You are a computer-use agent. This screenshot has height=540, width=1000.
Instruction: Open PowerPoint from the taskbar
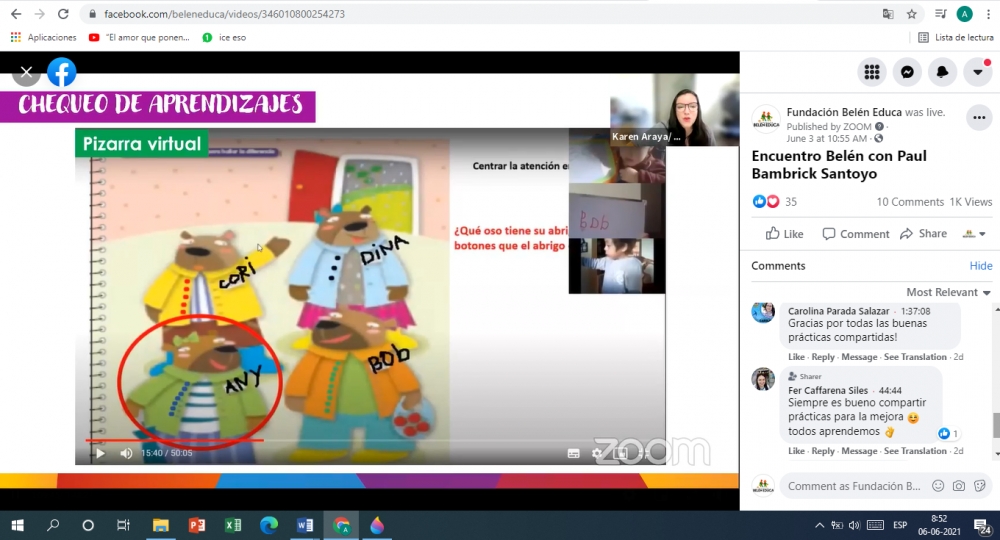196,525
